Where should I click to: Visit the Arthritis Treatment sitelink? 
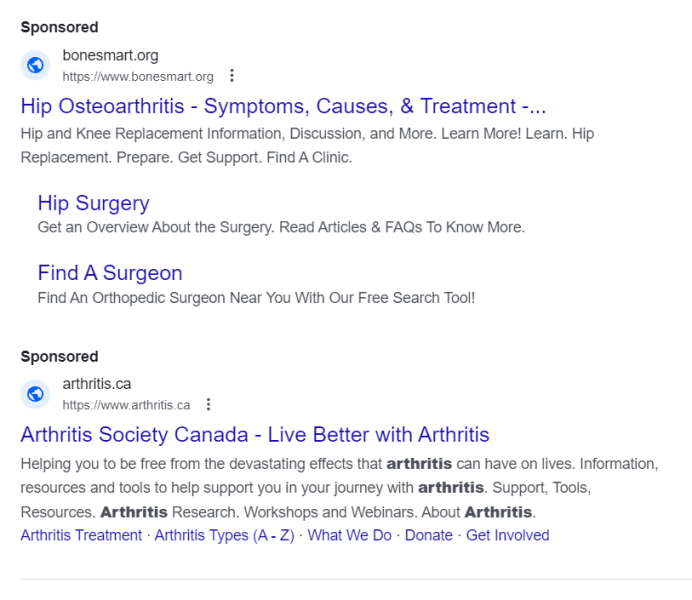(x=81, y=535)
